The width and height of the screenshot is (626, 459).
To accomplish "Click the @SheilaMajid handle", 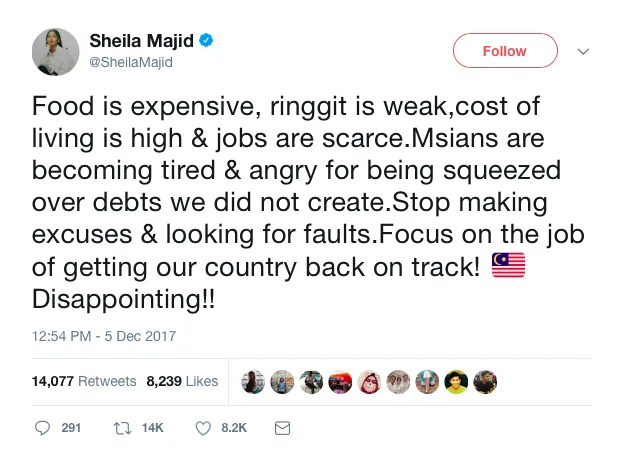I will (131, 62).
